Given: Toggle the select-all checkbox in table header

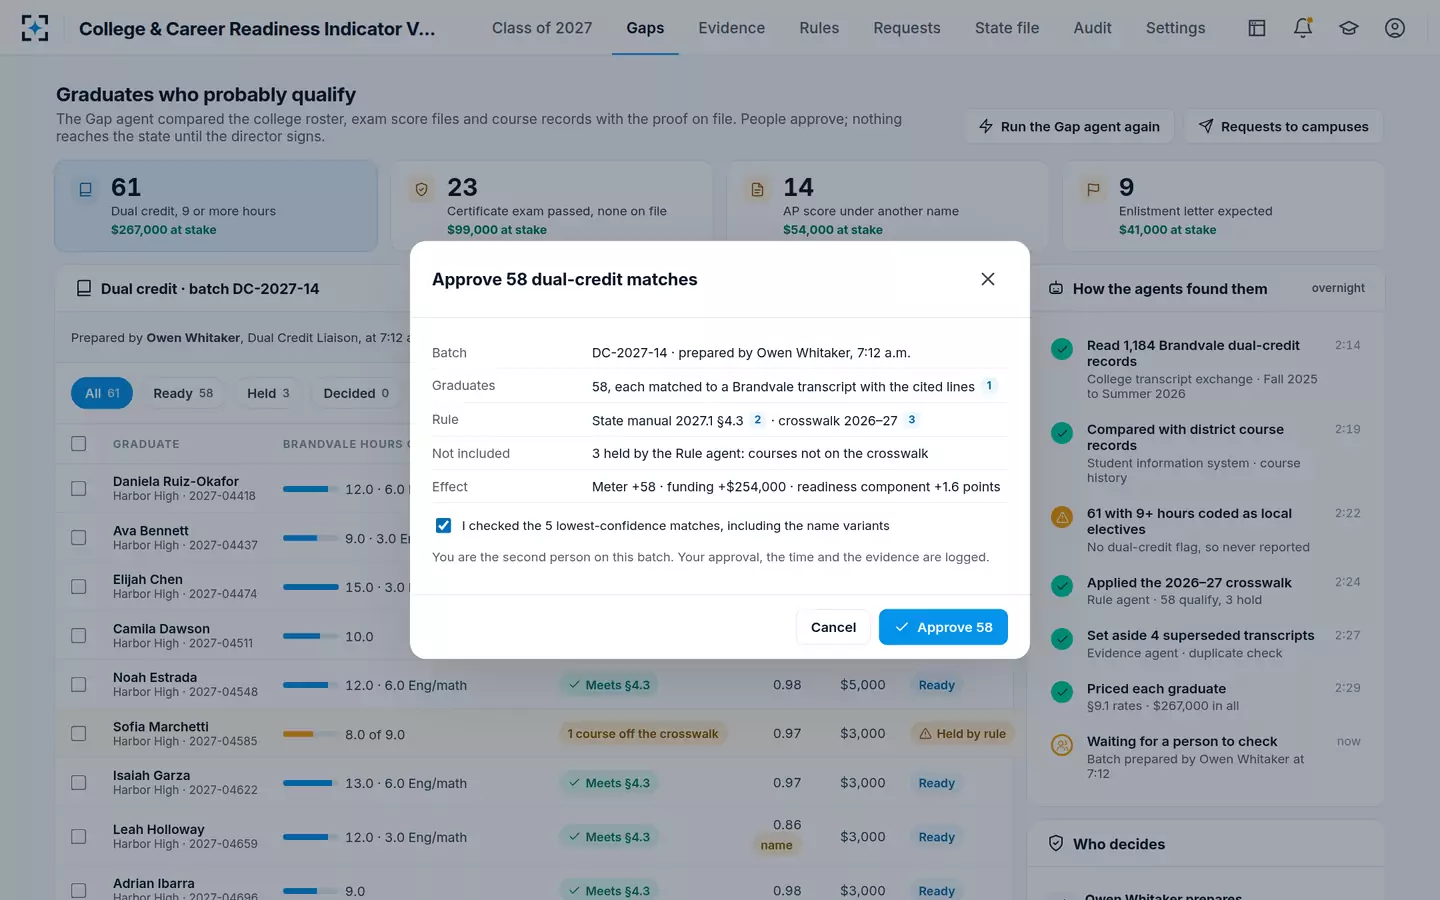Looking at the screenshot, I should [79, 444].
